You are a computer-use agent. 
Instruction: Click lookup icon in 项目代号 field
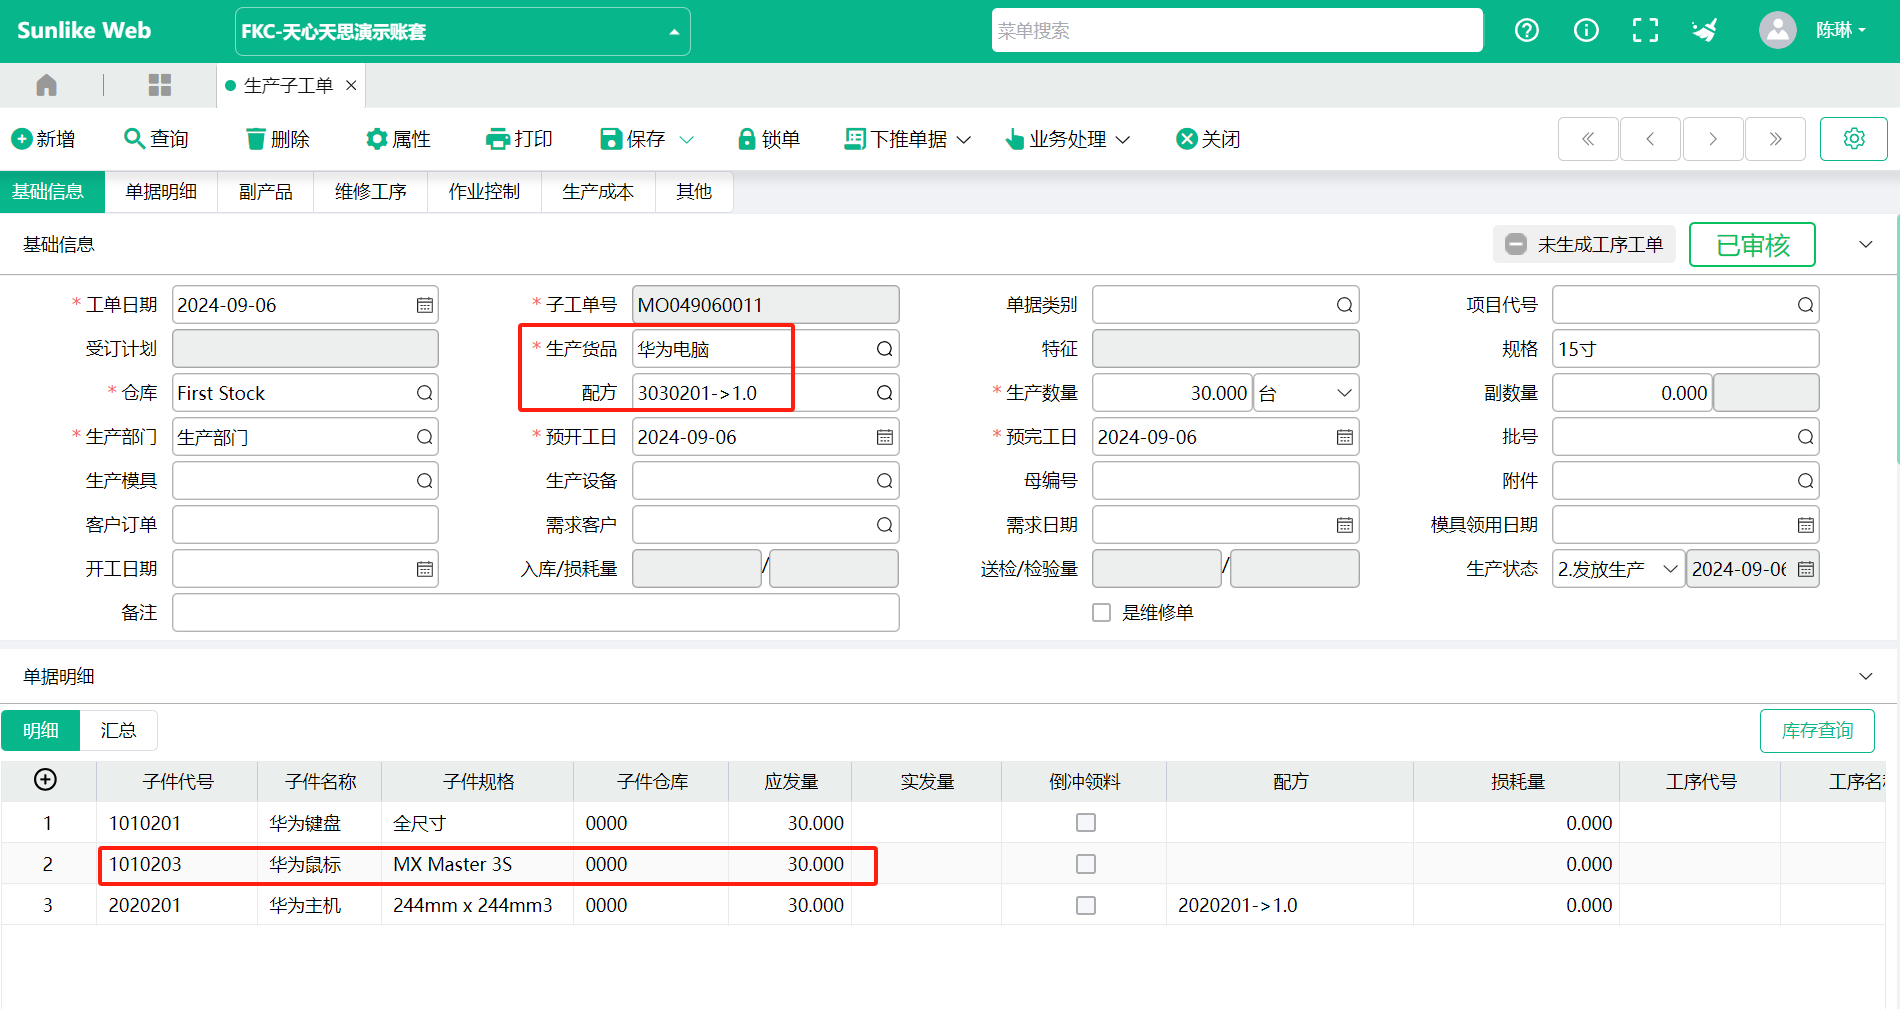point(1805,305)
